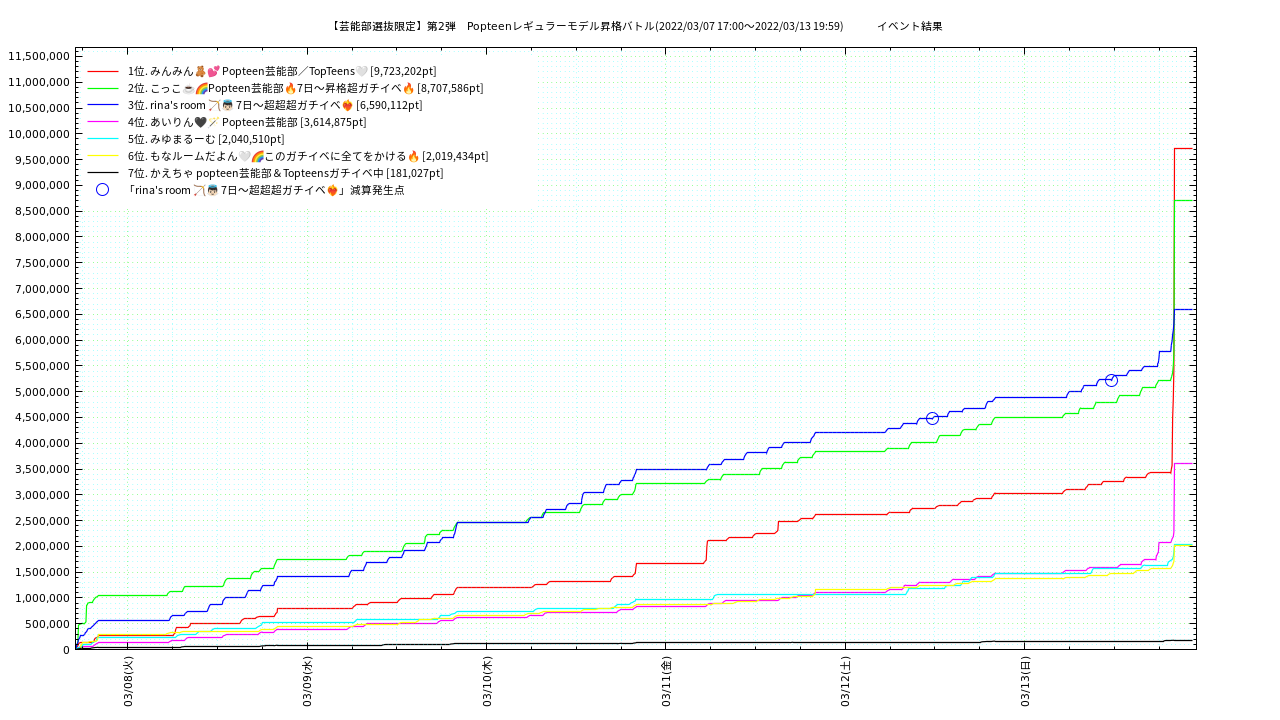1280x720 pixels.
Task: Click the 03/08(火) date axis label
Action: [x=129, y=682]
